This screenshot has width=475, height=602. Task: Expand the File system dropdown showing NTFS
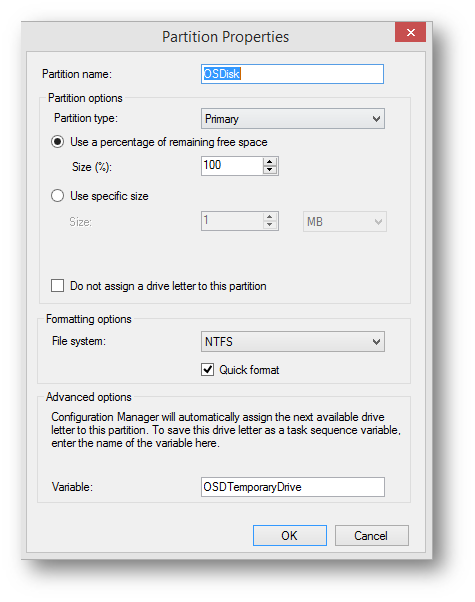pos(293,341)
